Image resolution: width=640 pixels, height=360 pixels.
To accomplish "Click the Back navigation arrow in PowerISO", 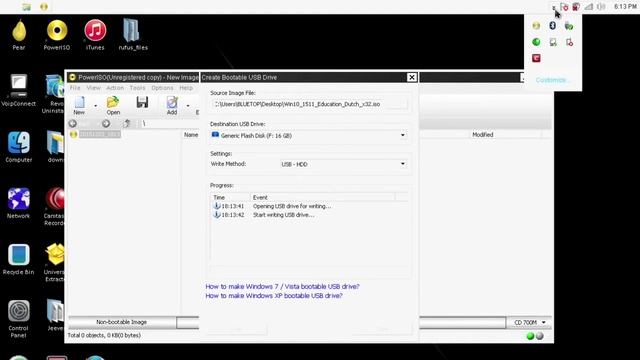I will pos(73,123).
